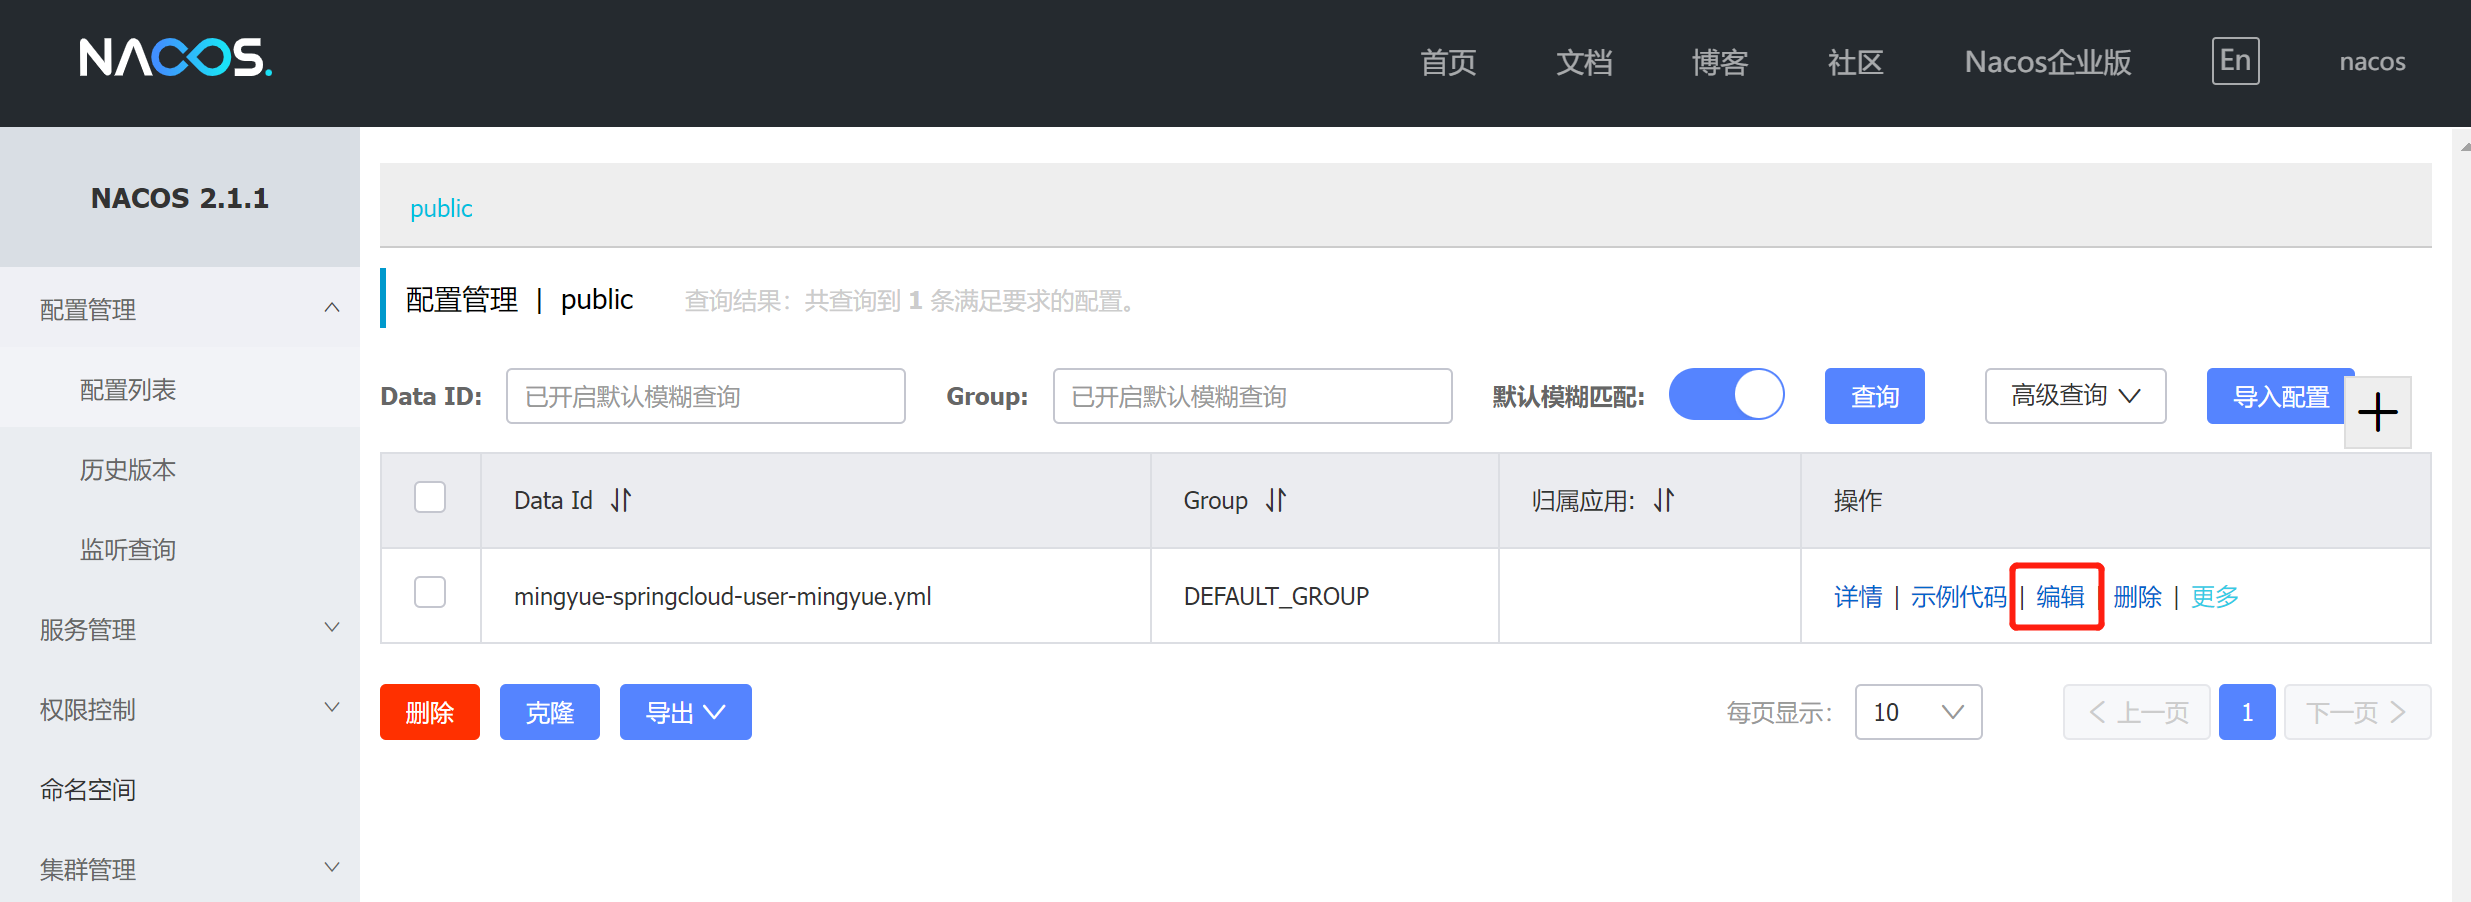Open the 高级查询 dropdown
This screenshot has width=2471, height=902.
[2075, 396]
